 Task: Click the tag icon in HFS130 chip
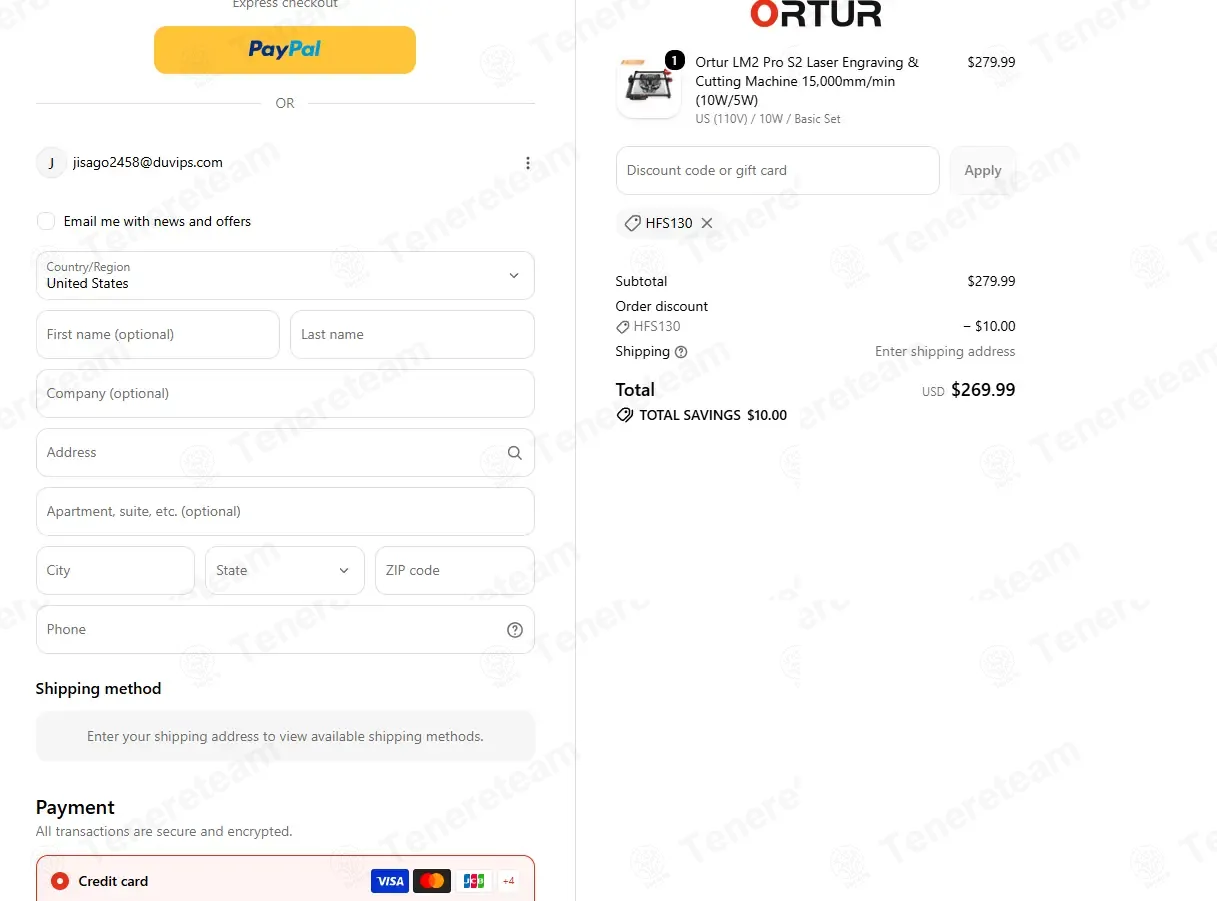[x=633, y=223]
